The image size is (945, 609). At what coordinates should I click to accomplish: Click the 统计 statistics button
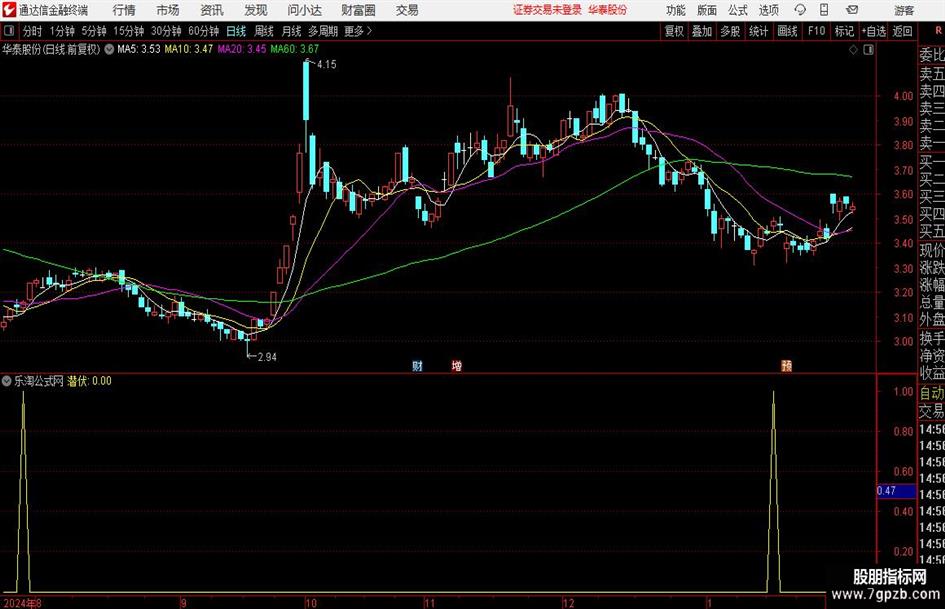[x=758, y=31]
